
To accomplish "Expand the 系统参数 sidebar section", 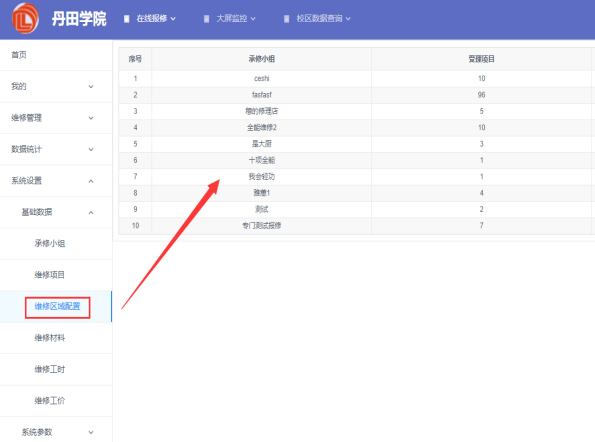I will (x=56, y=432).
